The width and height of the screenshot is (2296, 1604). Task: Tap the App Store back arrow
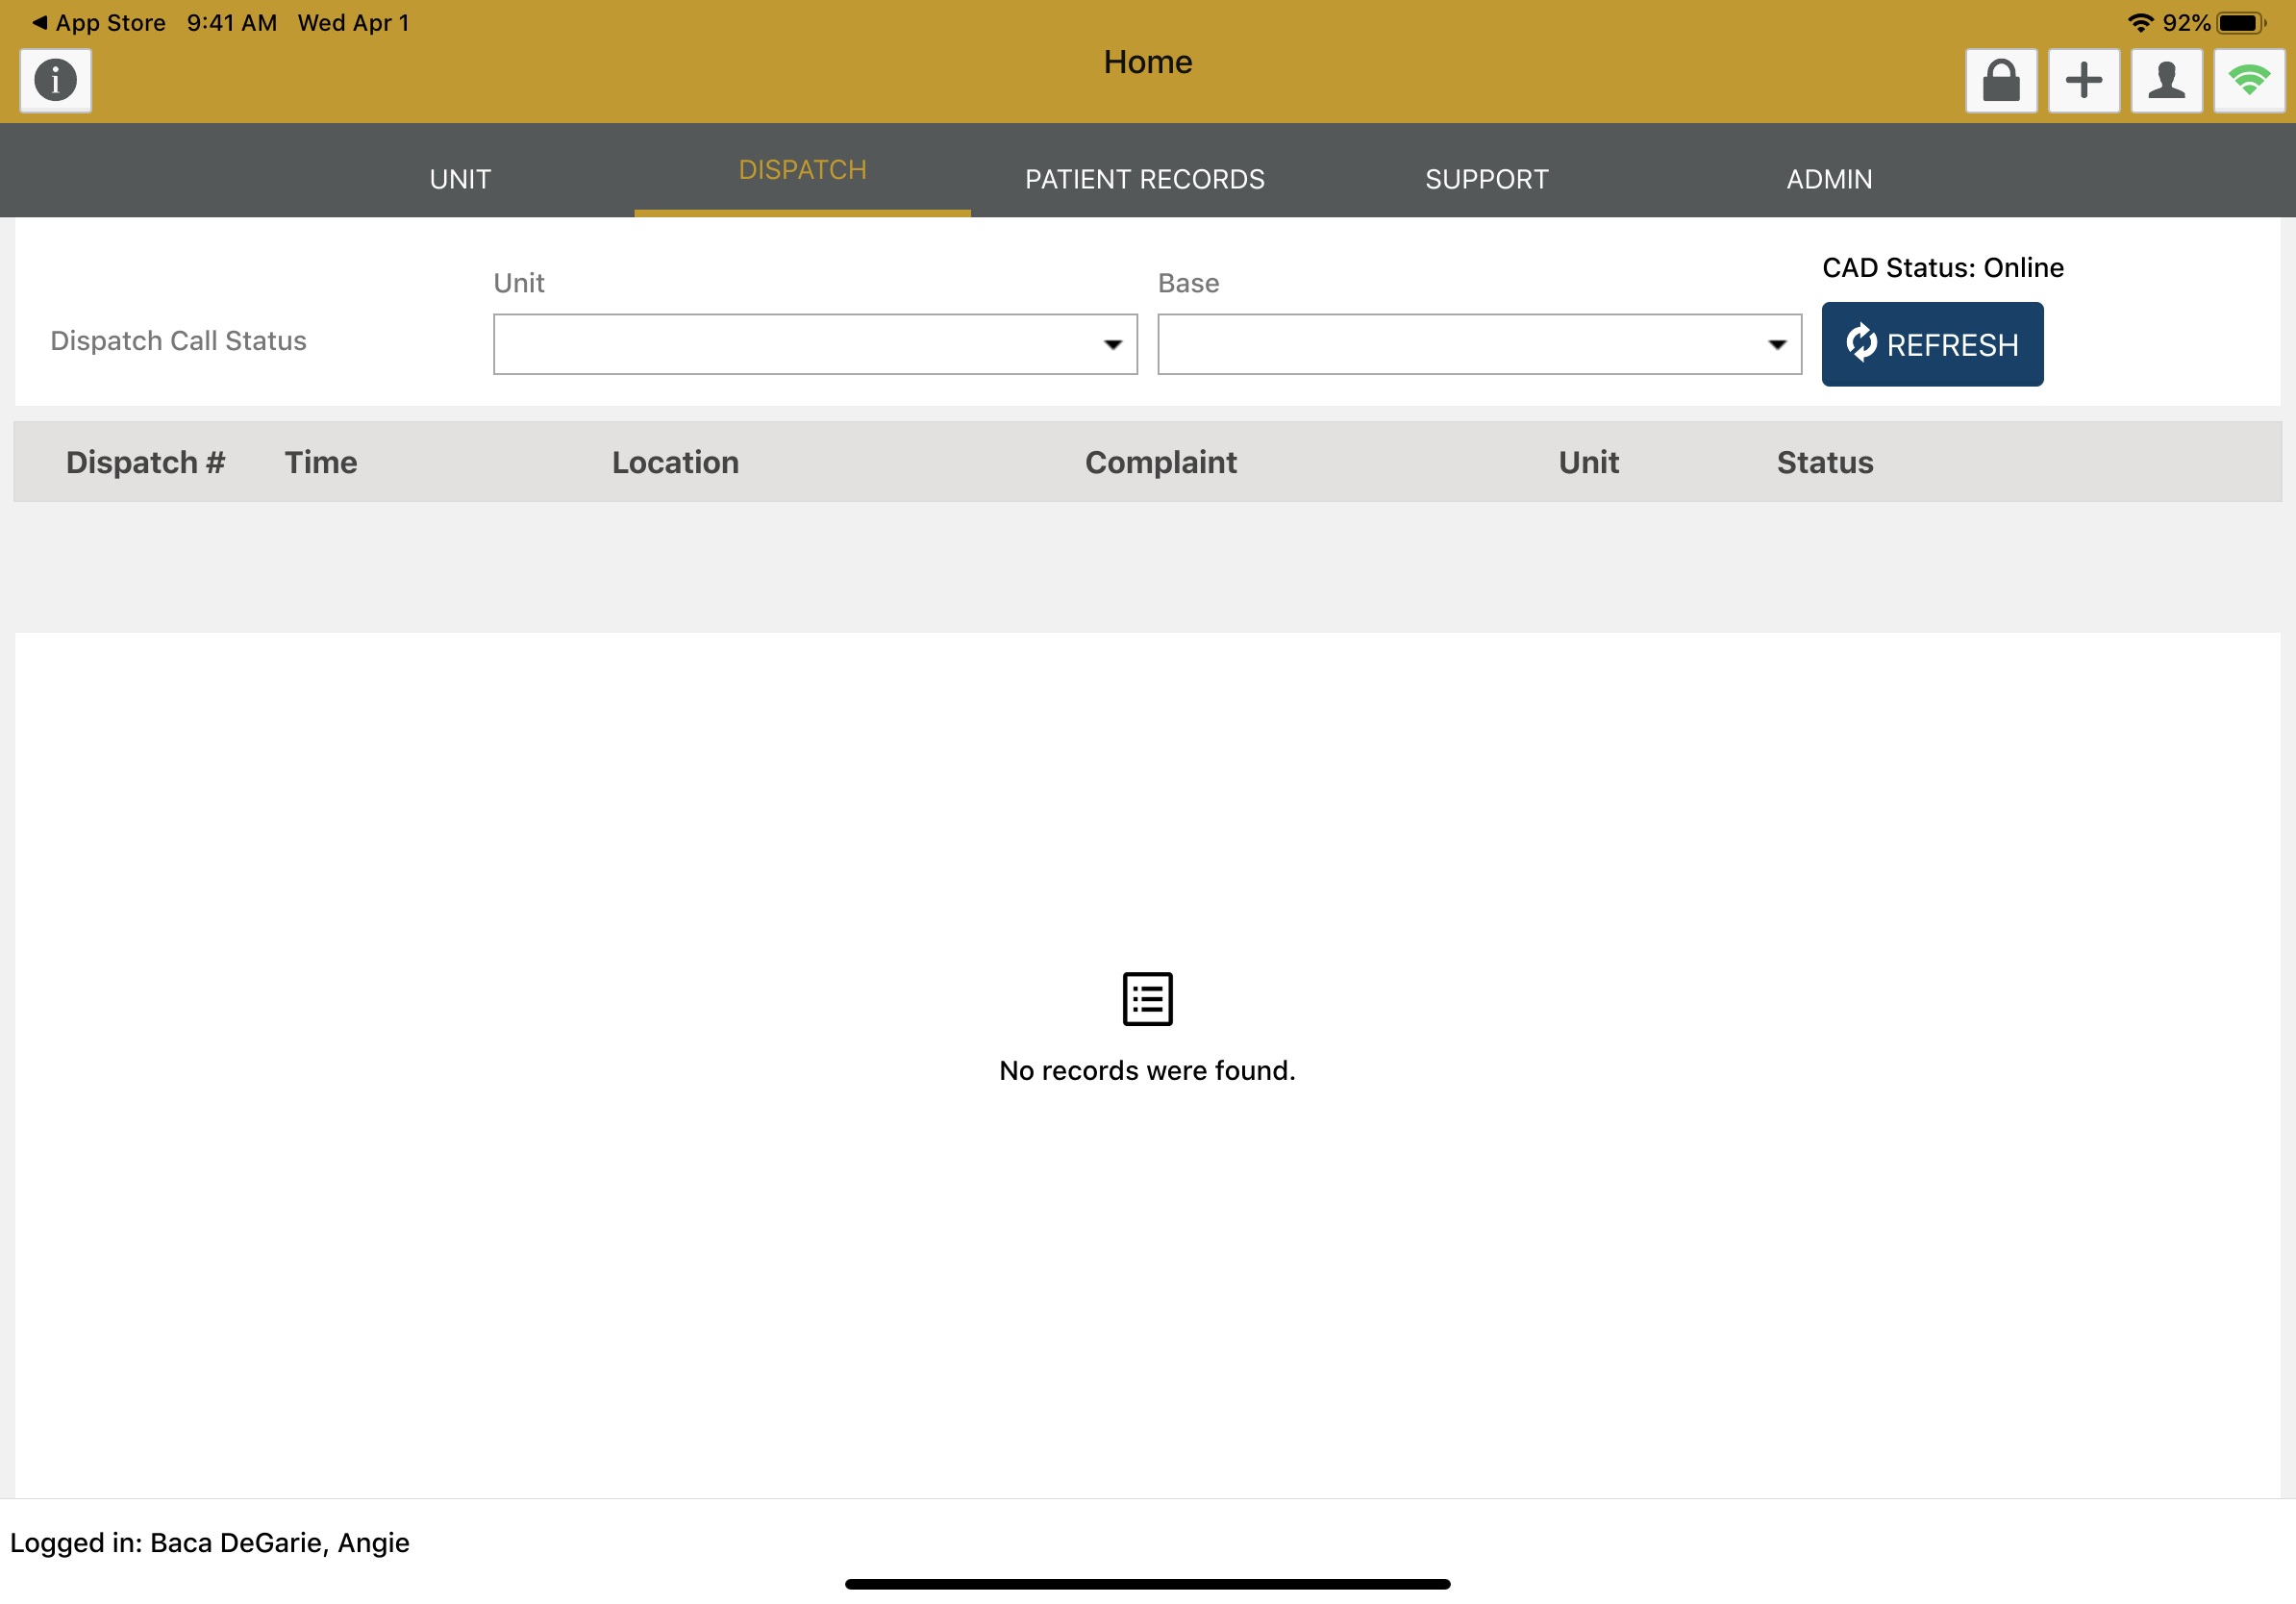[40, 22]
